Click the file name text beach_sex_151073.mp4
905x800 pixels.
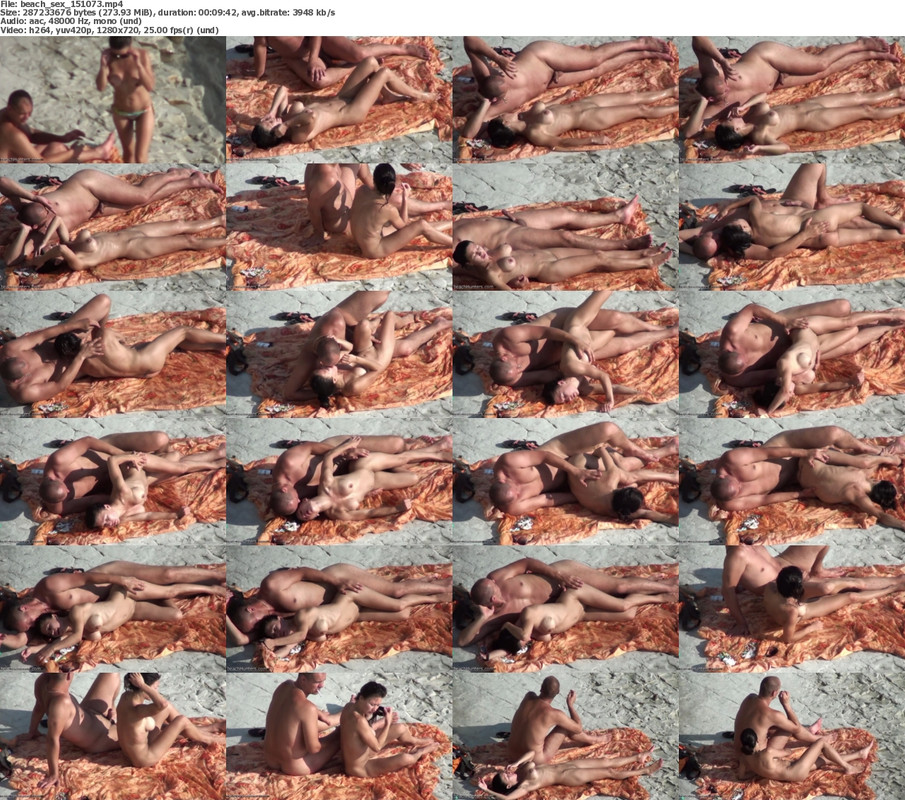(70, 3)
